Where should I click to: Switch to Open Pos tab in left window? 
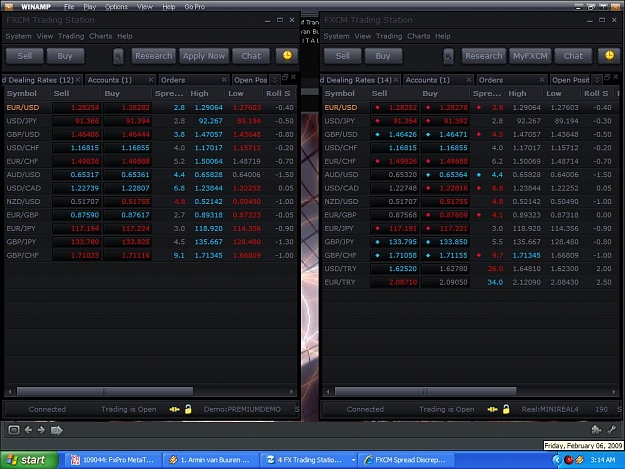pos(251,80)
